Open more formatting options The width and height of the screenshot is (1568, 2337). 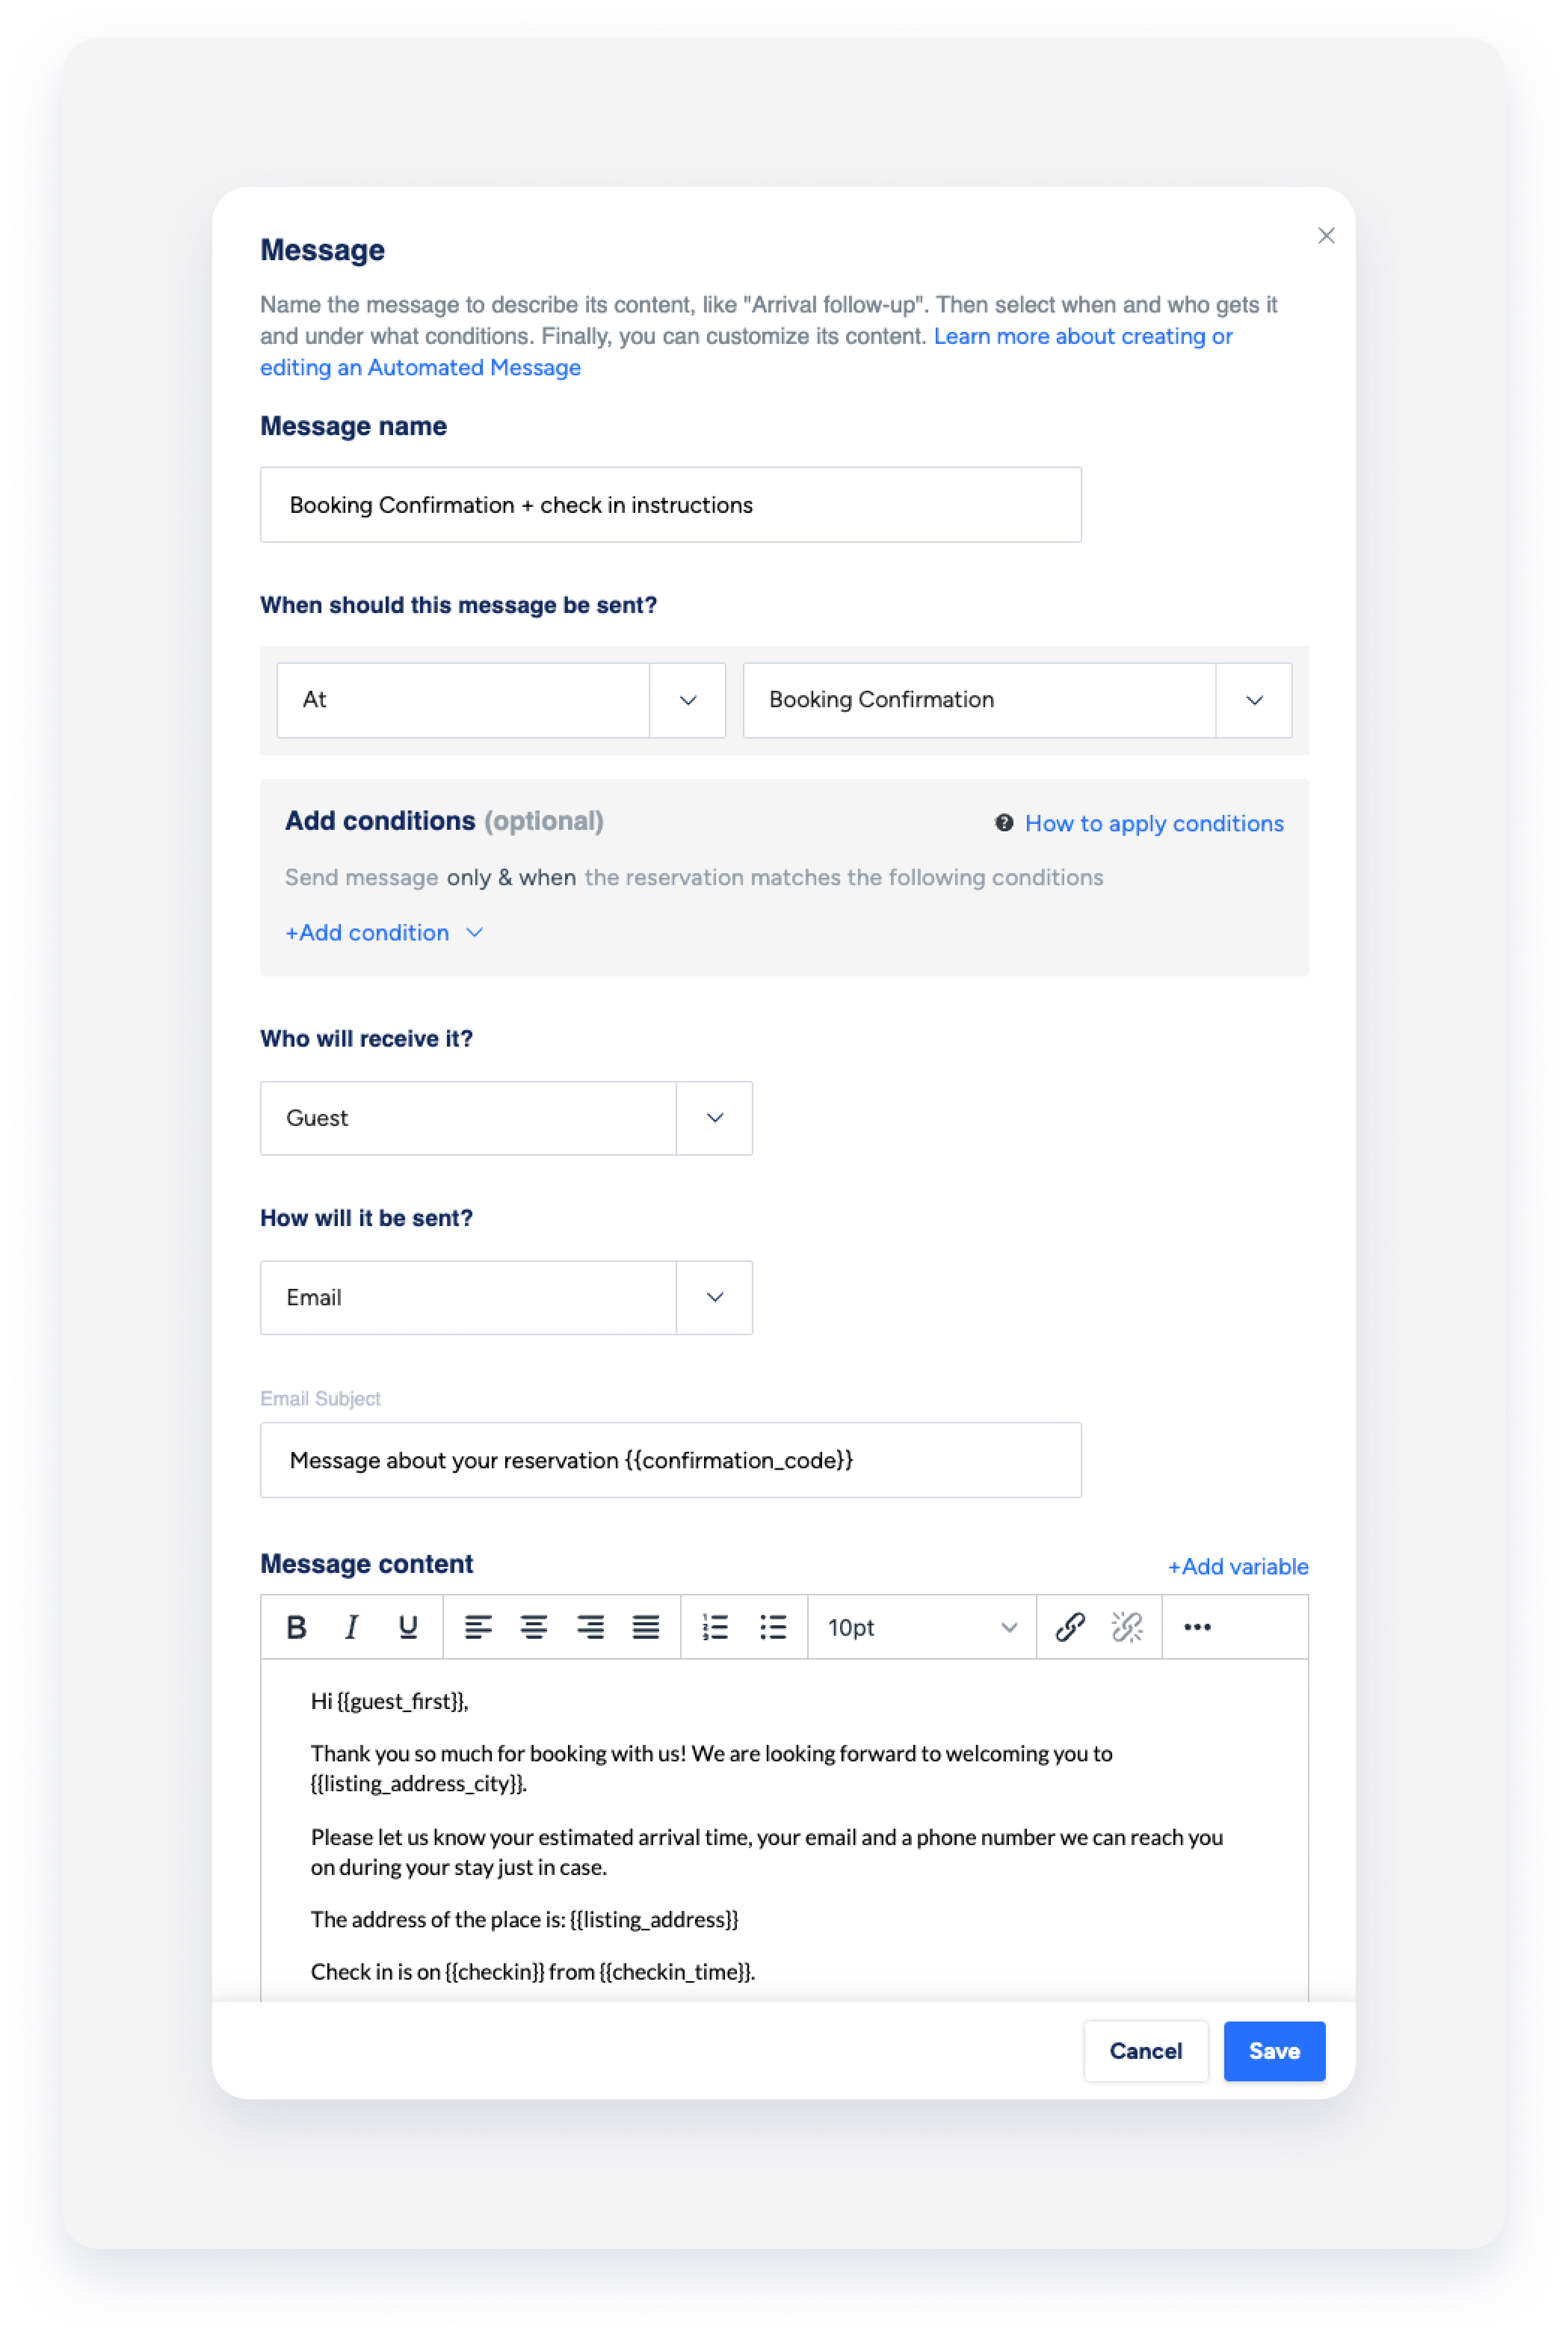click(x=1197, y=1627)
